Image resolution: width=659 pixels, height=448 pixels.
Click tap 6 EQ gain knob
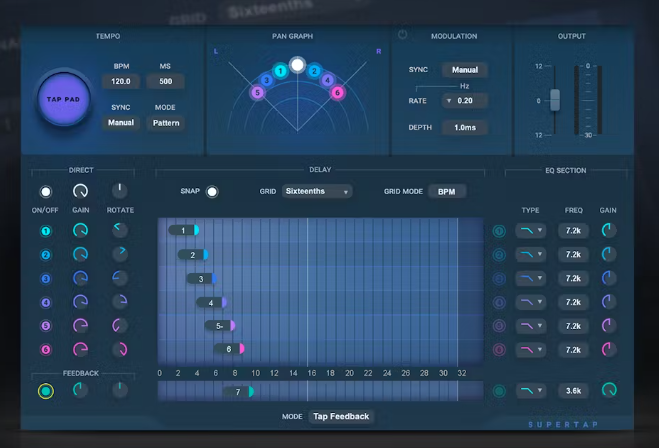pos(609,349)
